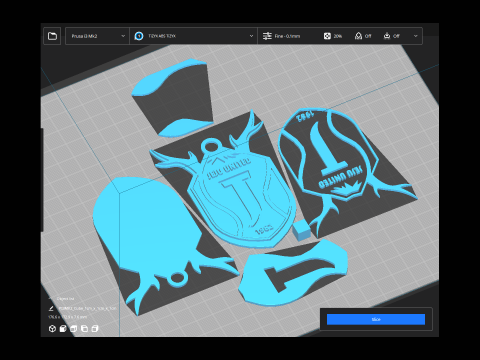480x360 pixels.
Task: Click the model dimensions text in mm
Action: click(68, 317)
